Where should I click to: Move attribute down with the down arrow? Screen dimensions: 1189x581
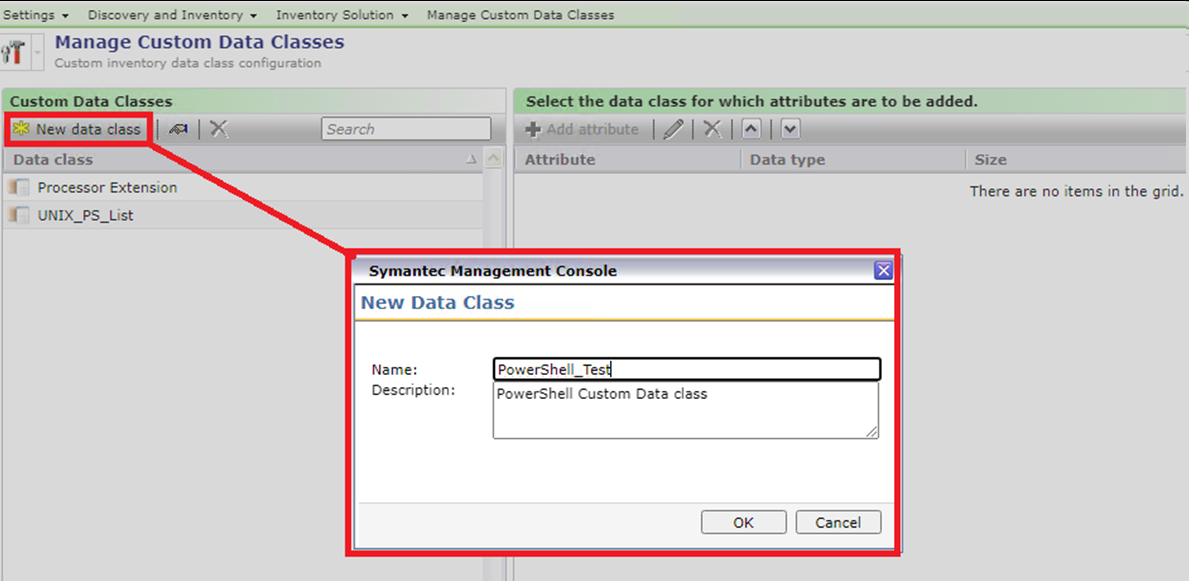[x=790, y=130]
